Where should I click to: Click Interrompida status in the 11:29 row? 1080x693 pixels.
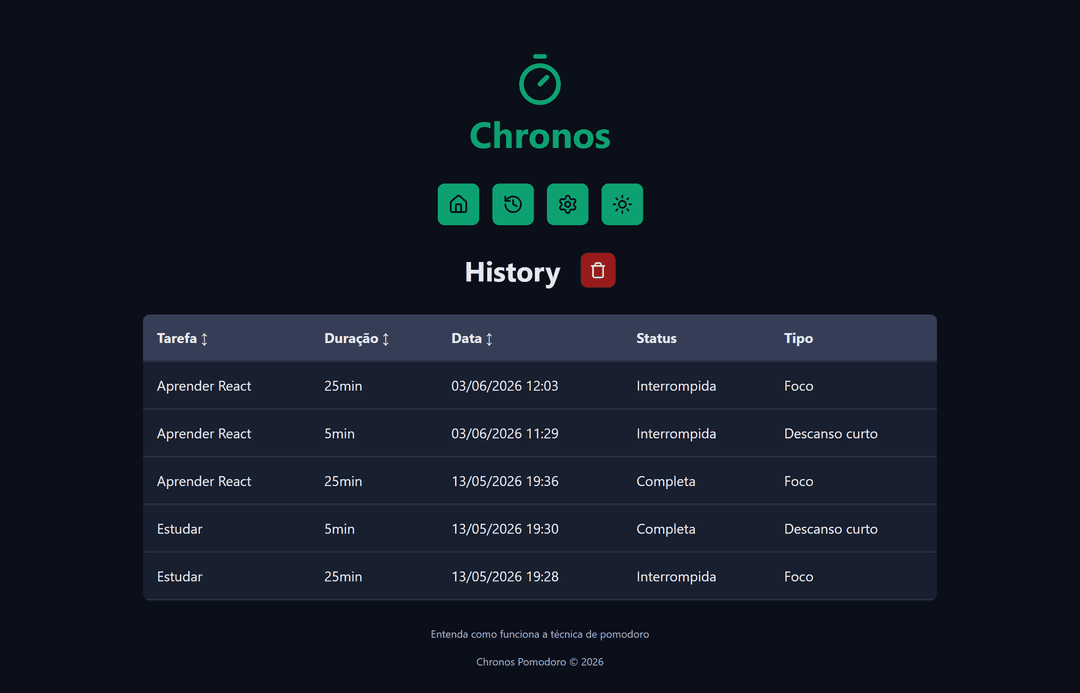(x=676, y=433)
